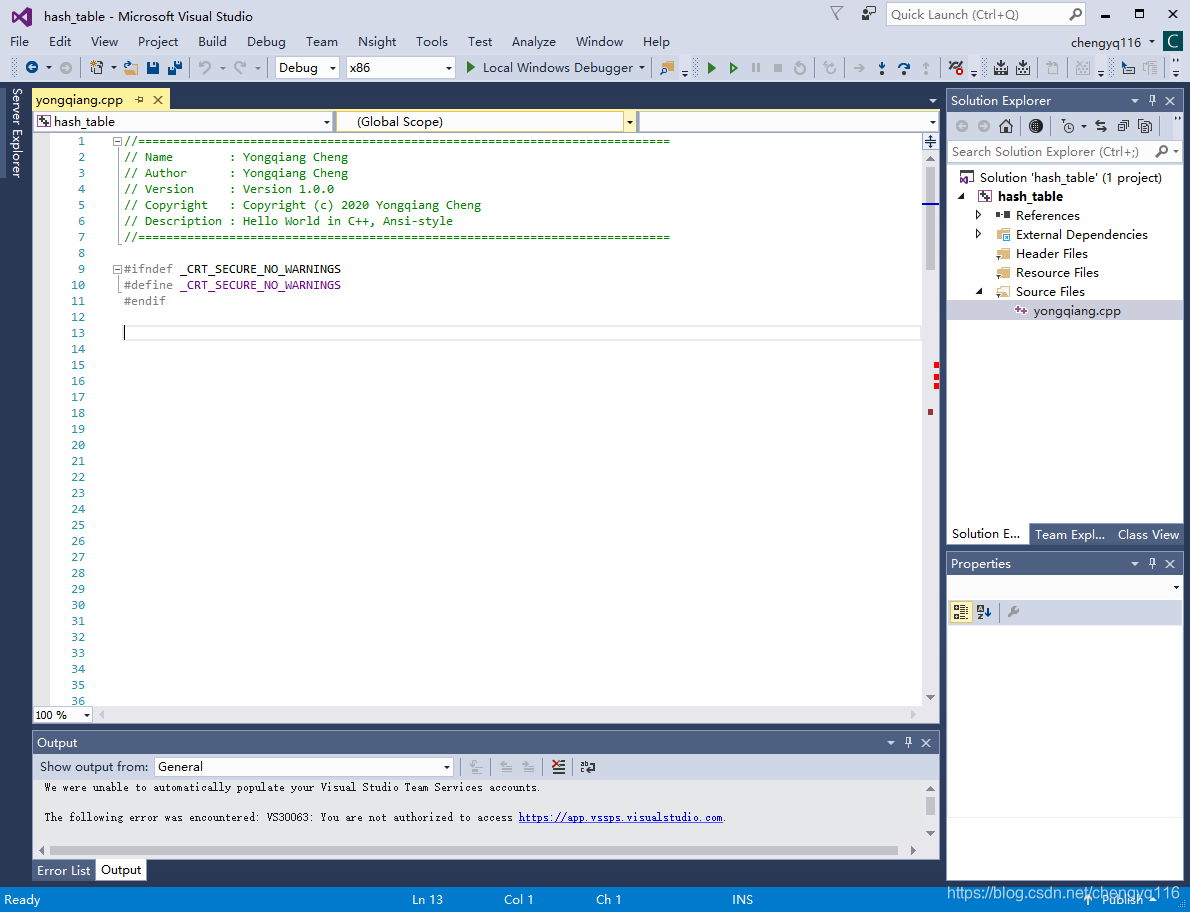Screen dimensions: 1190x912
Task: Pin the Properties panel
Action: click(1152, 563)
